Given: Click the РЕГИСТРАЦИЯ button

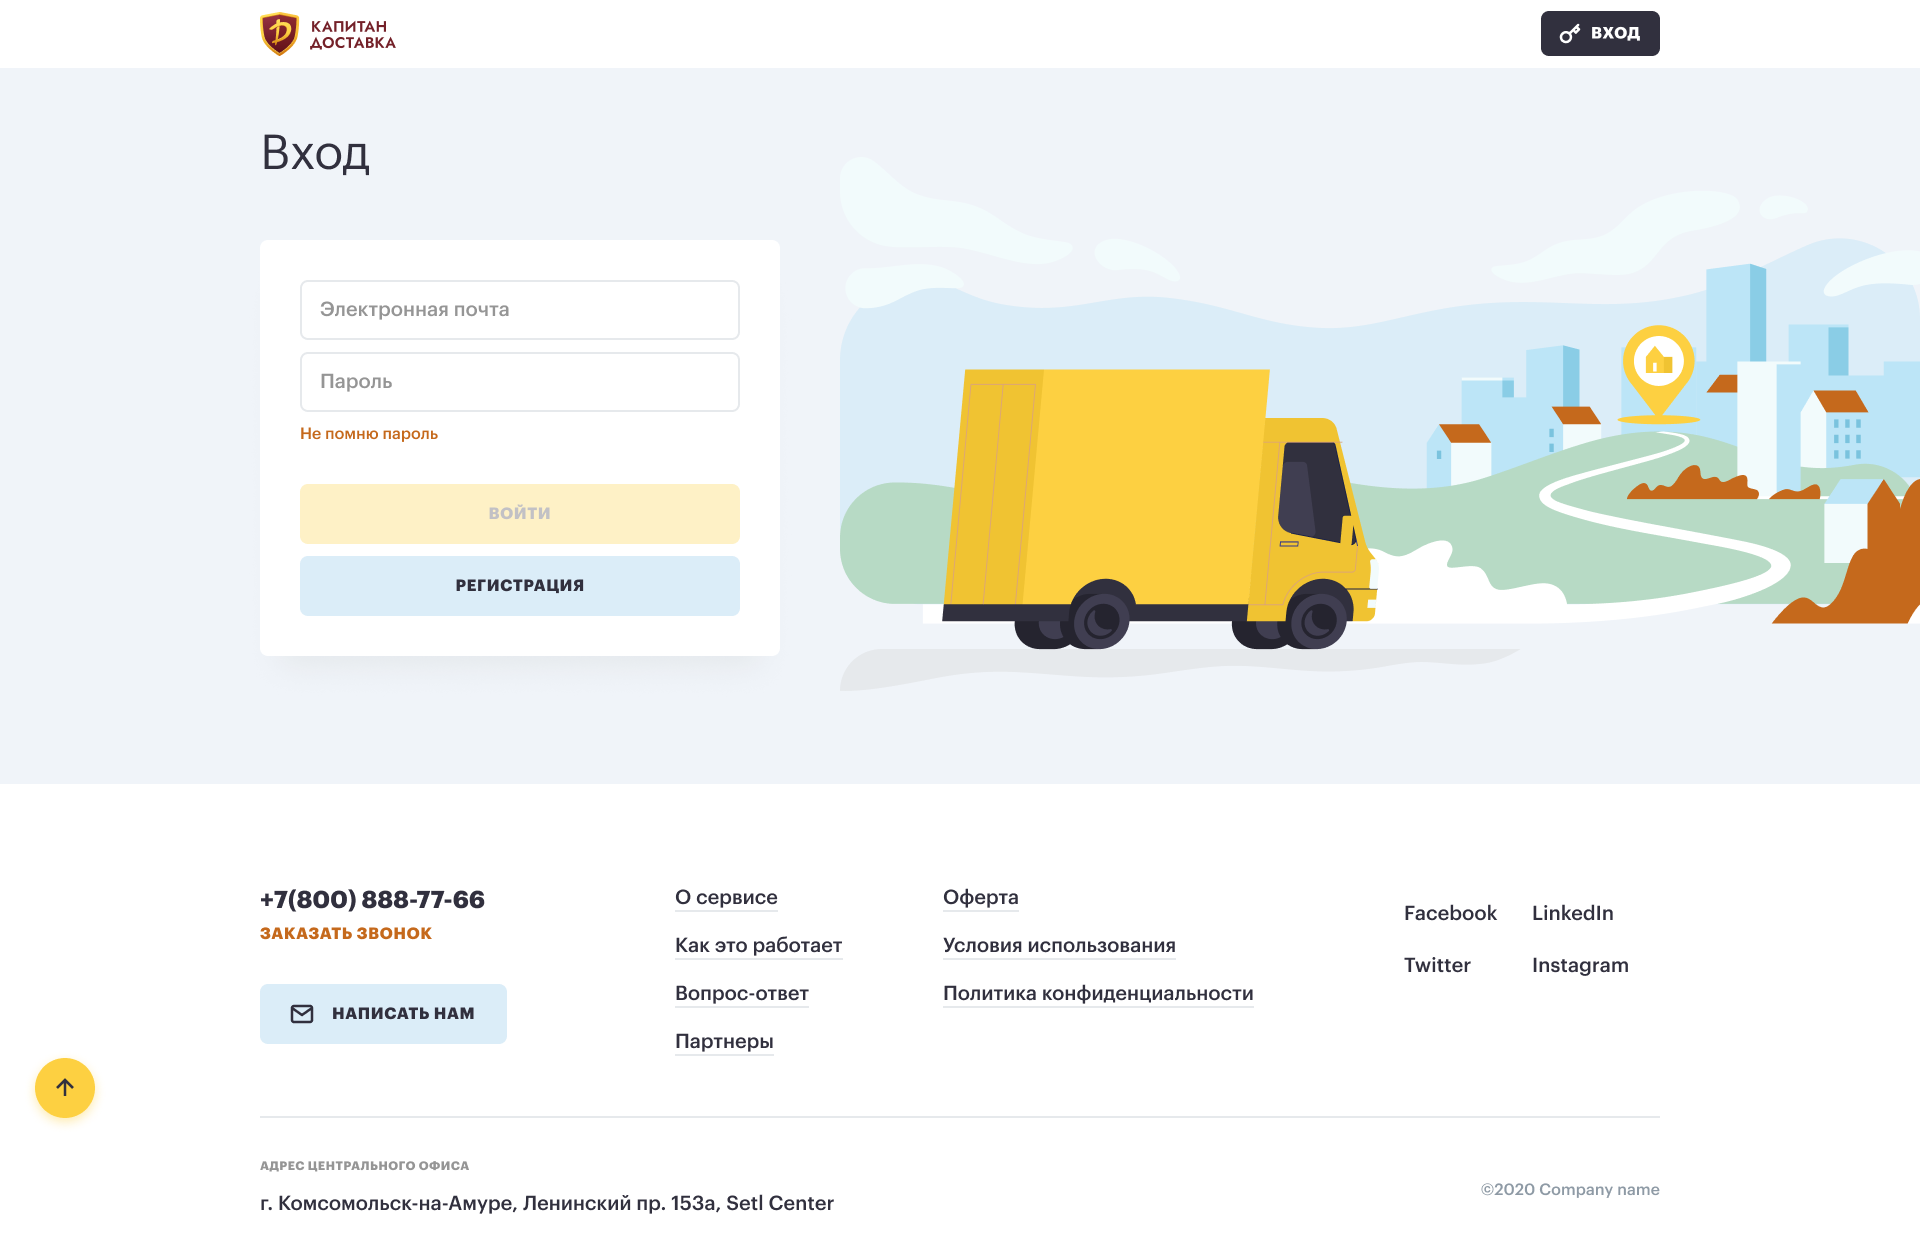Looking at the screenshot, I should tap(520, 586).
